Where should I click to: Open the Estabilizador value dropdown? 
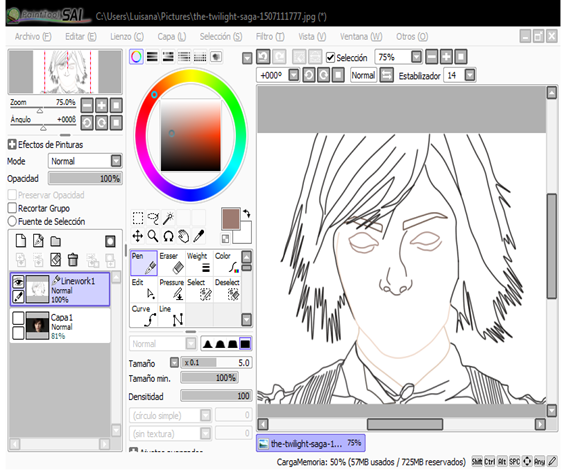tap(470, 75)
